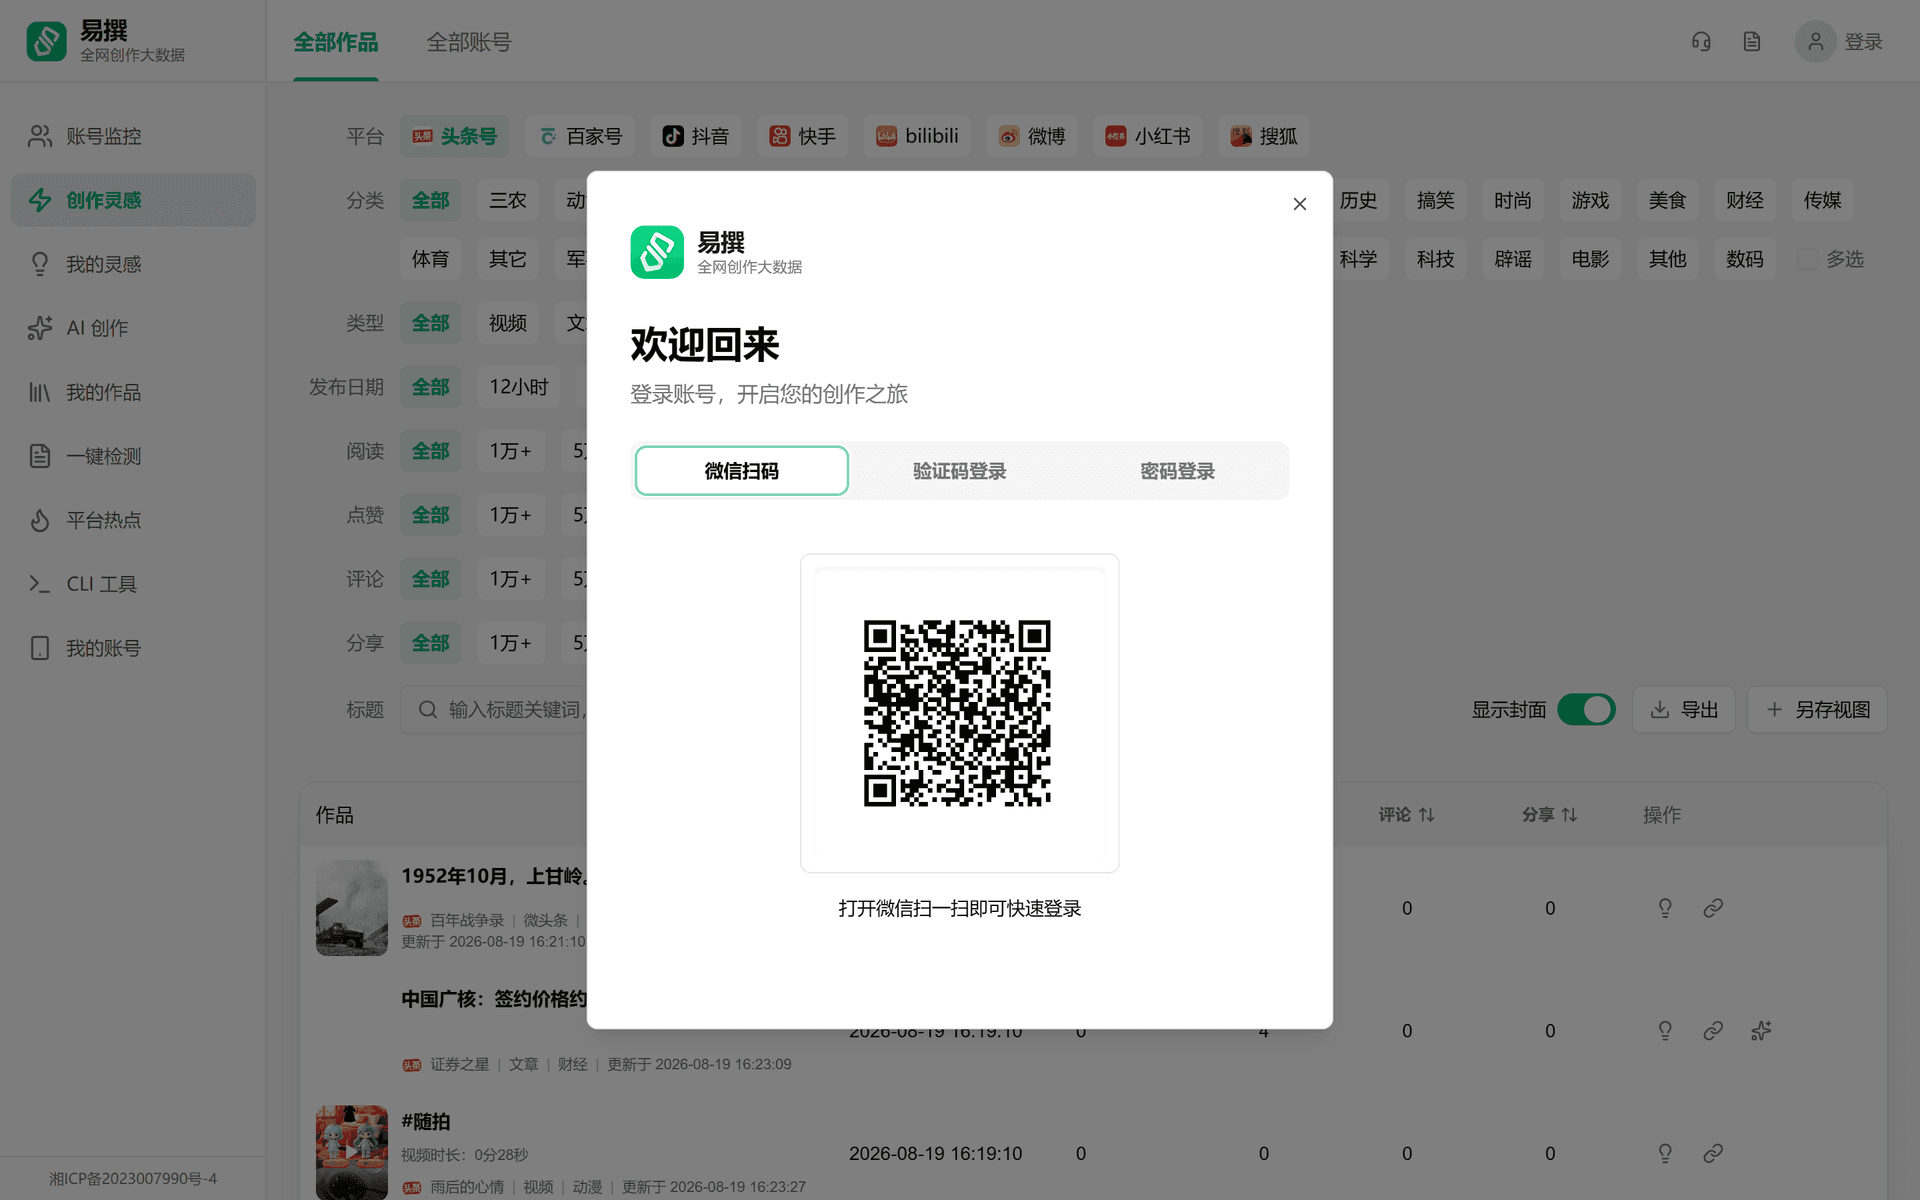Choose the 传媒 category
The height and width of the screenshot is (1200, 1920).
coord(1822,200)
